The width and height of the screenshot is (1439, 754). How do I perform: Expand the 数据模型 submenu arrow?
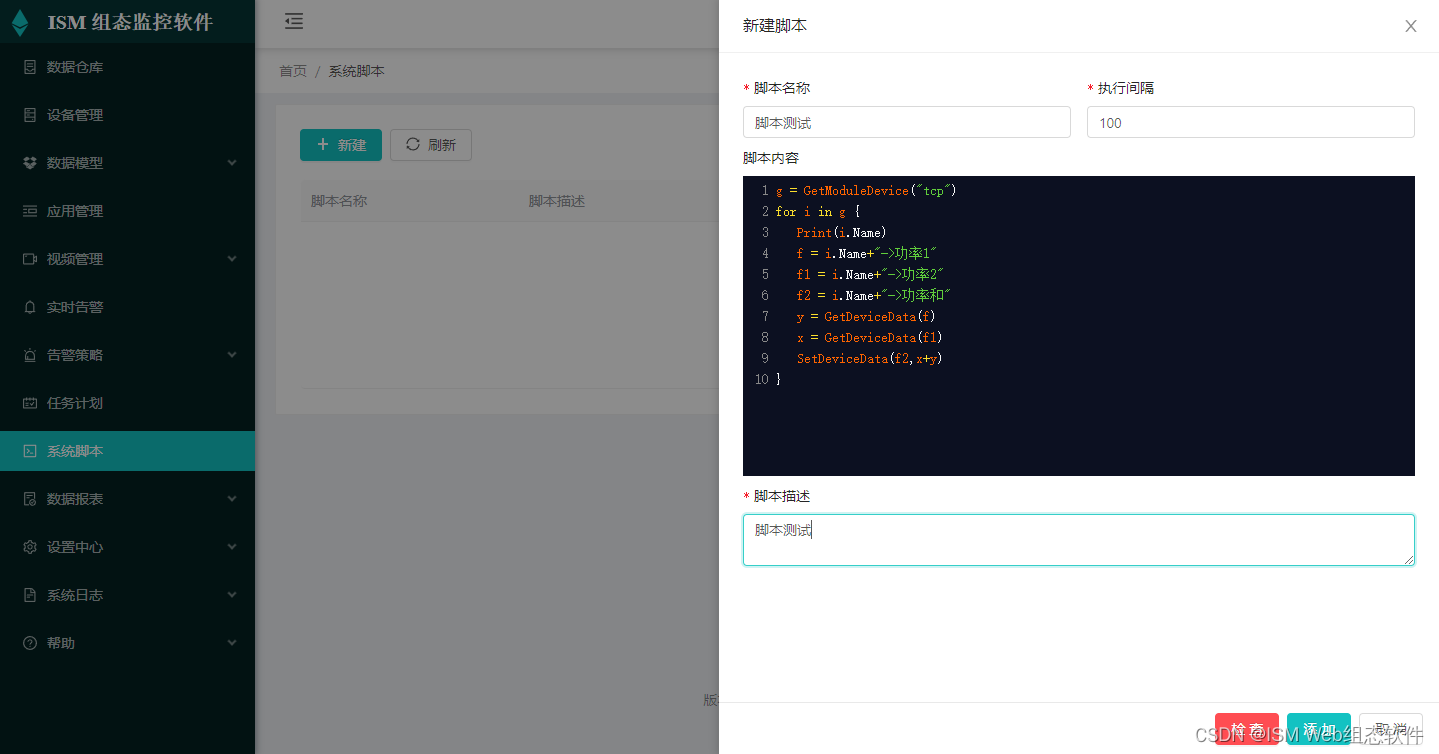[x=232, y=163]
